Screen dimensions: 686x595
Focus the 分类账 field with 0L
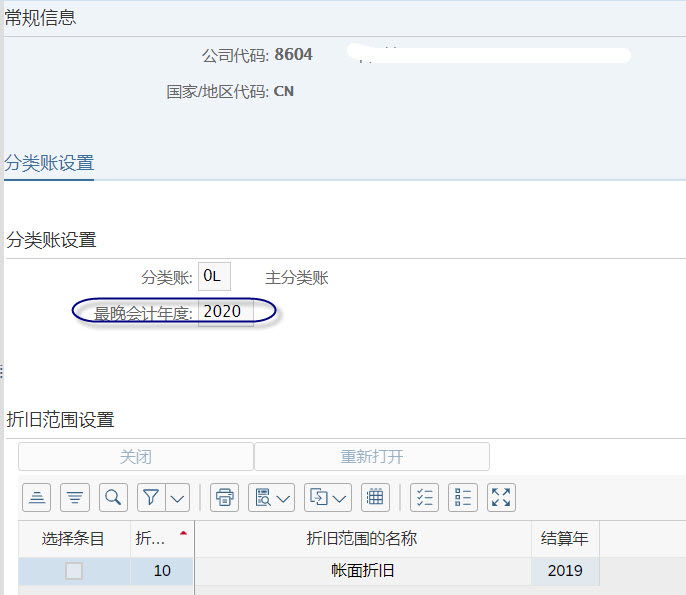[x=214, y=276]
